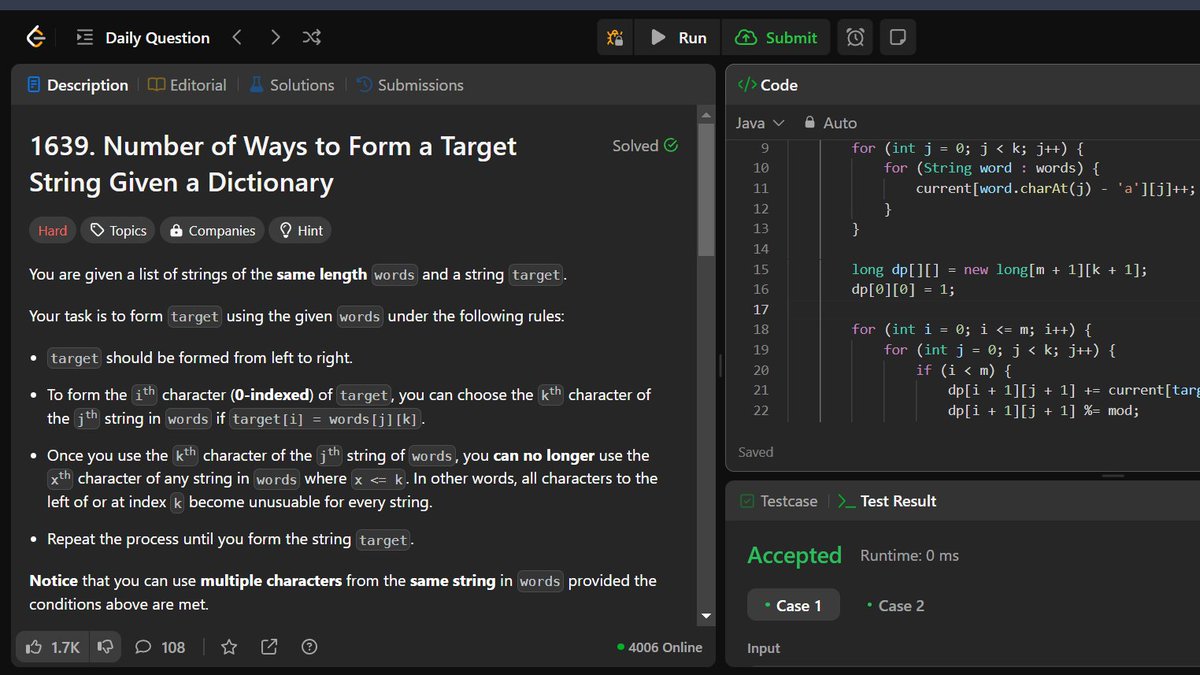Like the problem with thumbs up
Image resolution: width=1200 pixels, height=675 pixels.
coord(53,647)
